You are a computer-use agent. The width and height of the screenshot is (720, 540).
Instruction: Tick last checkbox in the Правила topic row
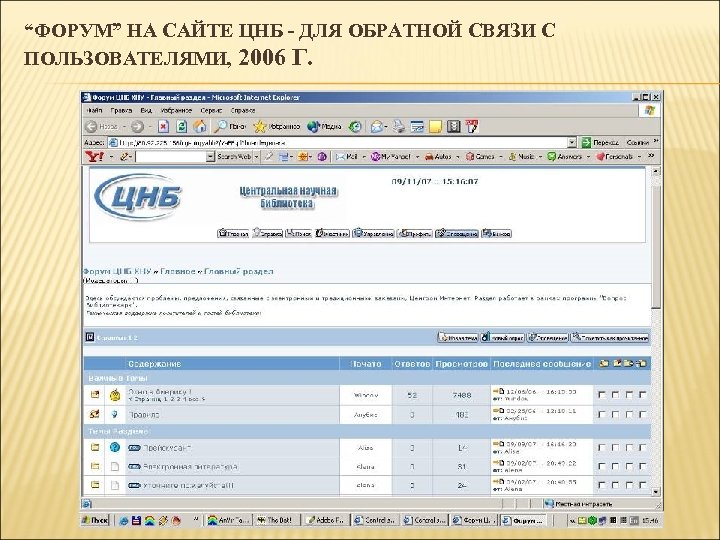[x=642, y=415]
